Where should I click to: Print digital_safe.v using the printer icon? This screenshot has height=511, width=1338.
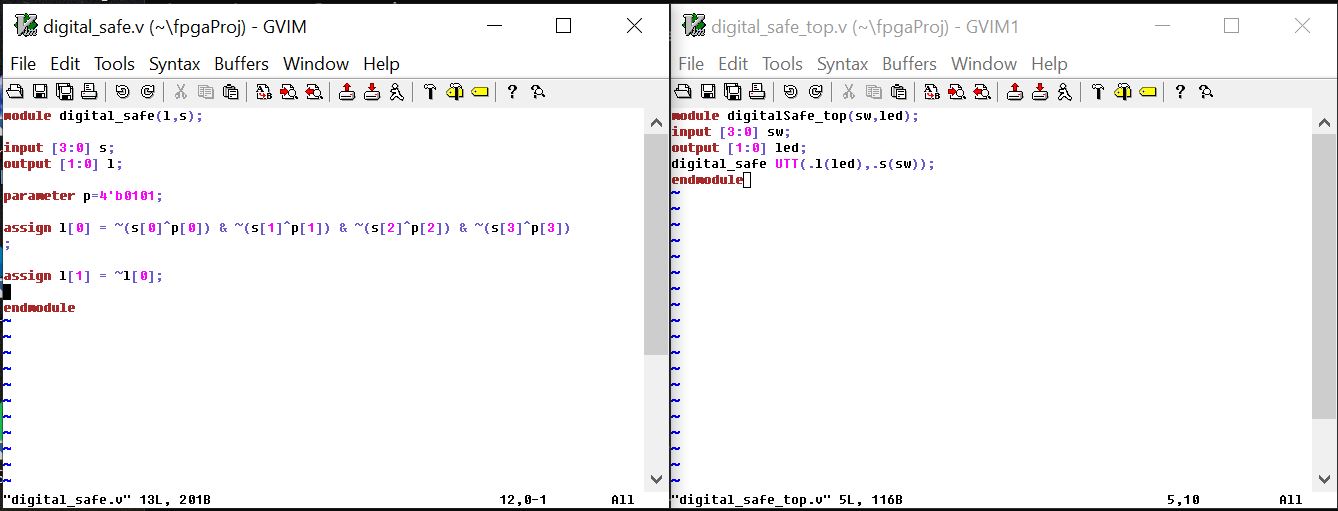(x=89, y=92)
